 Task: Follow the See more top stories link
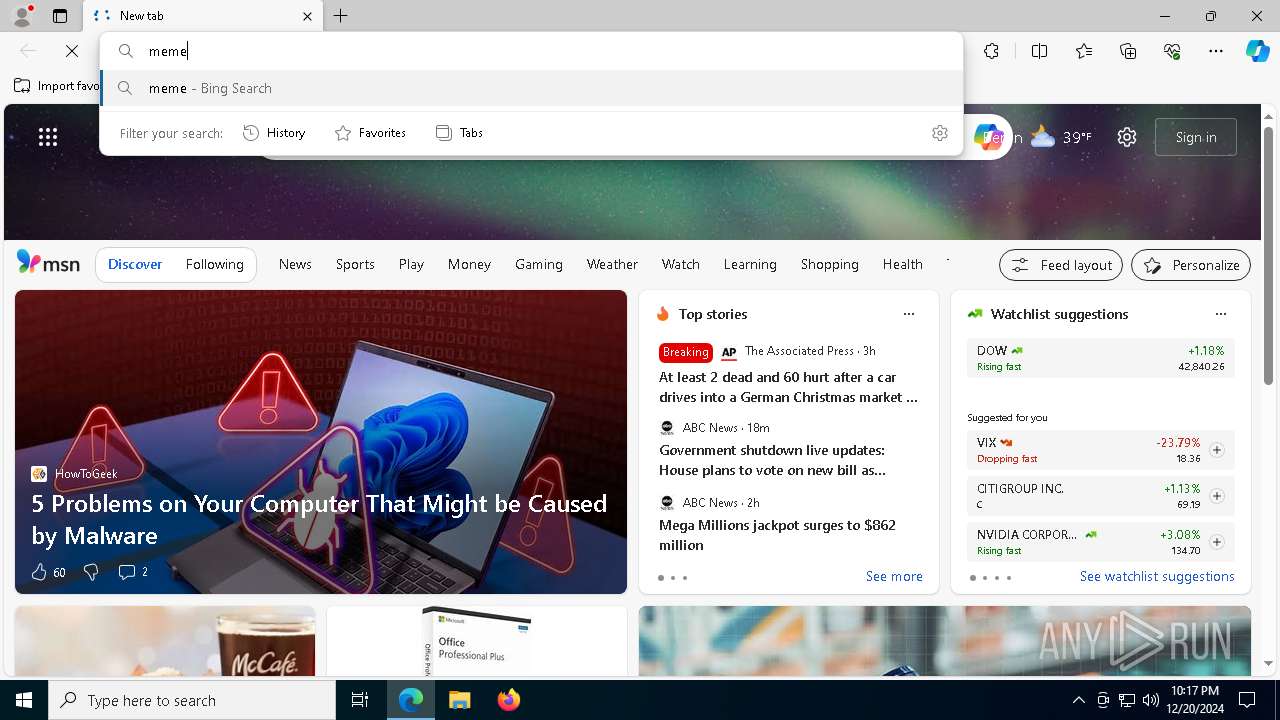[894, 576]
